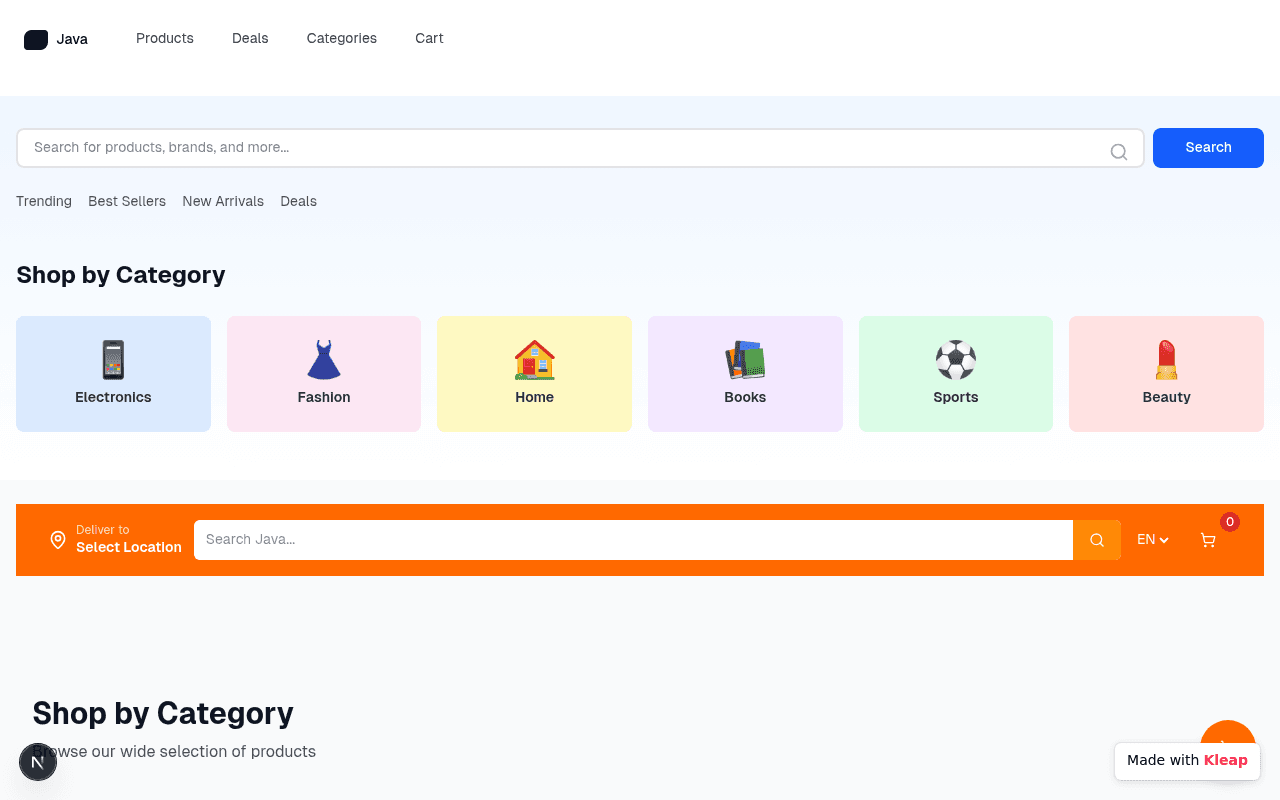Select the Deals link below the search bar
1280x800 pixels.
coord(298,201)
